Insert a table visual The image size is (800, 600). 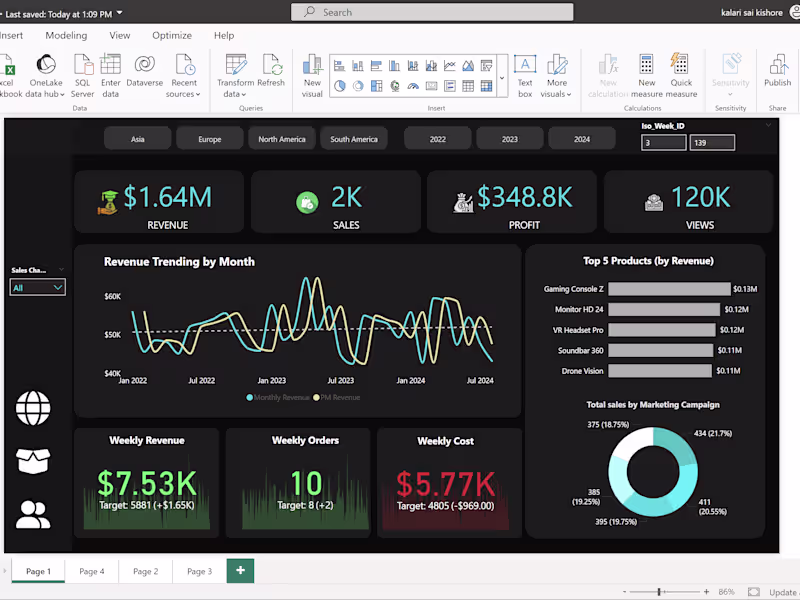(468, 86)
